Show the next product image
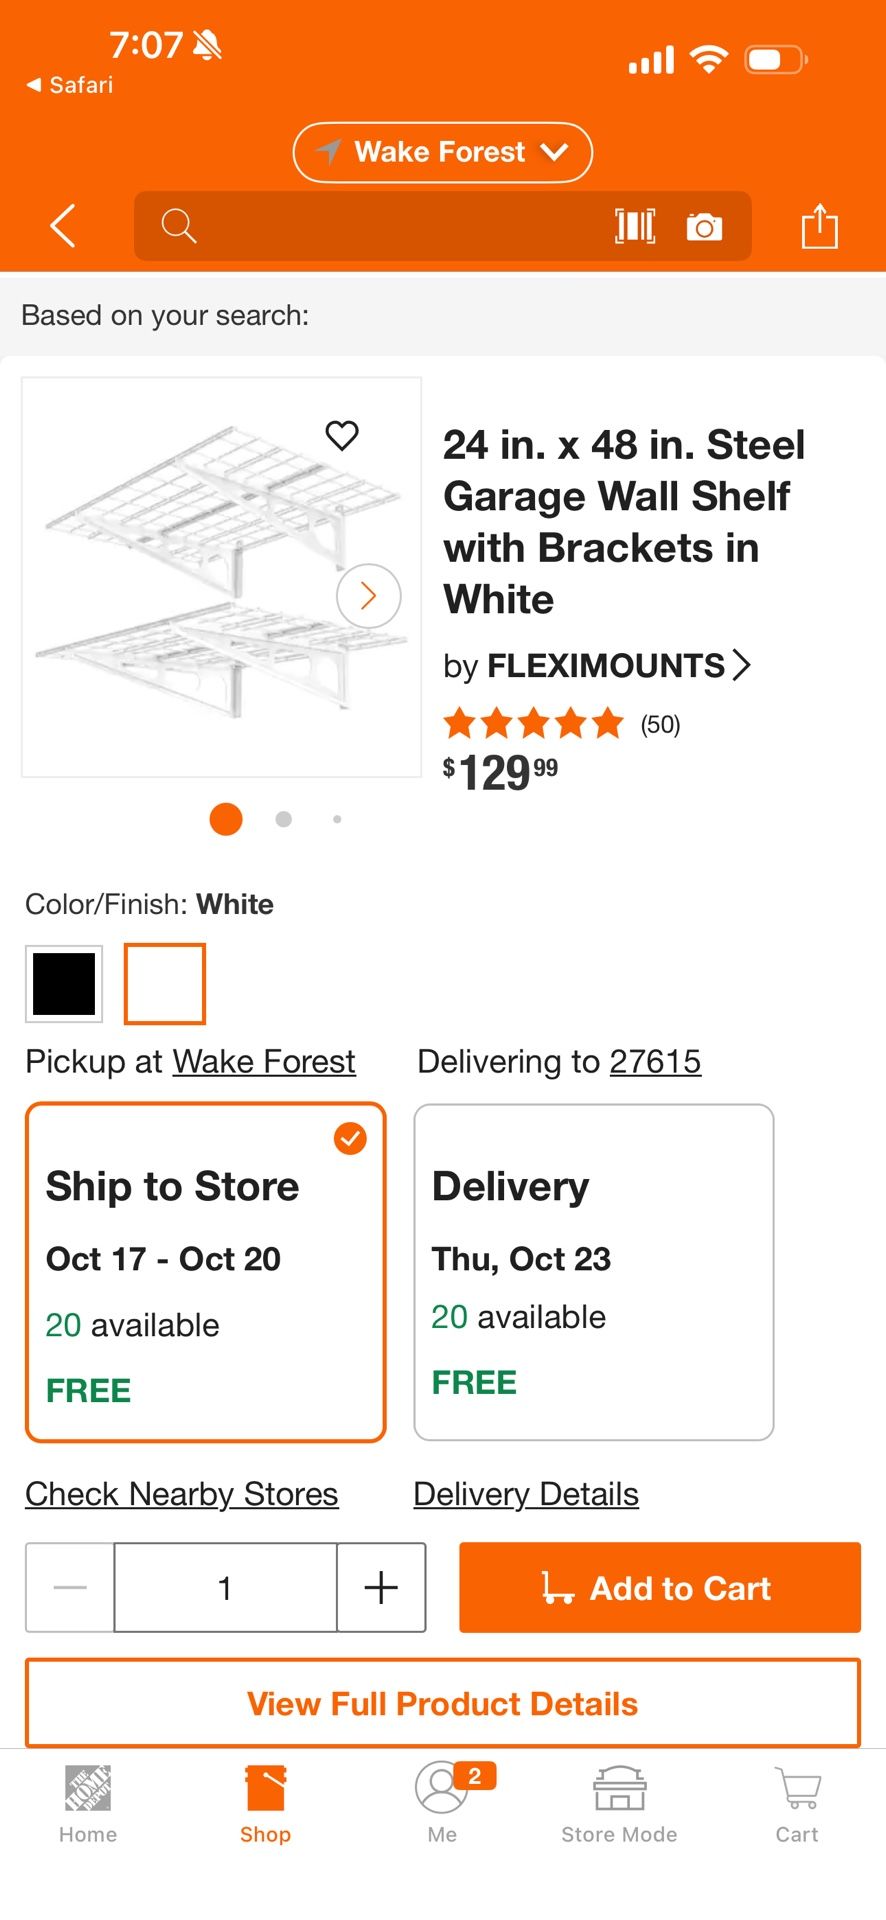886x1920 pixels. (x=367, y=595)
